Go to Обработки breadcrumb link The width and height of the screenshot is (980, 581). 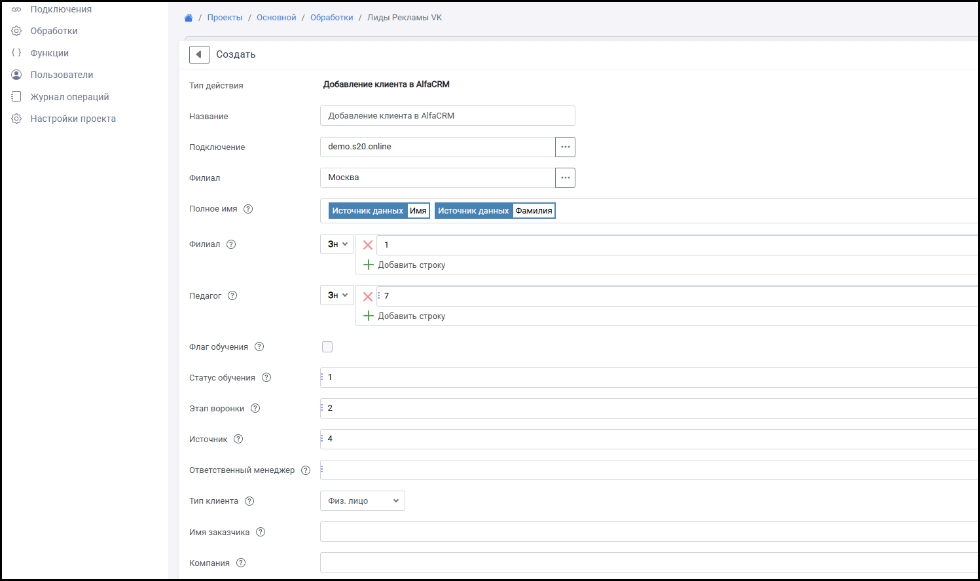331,17
